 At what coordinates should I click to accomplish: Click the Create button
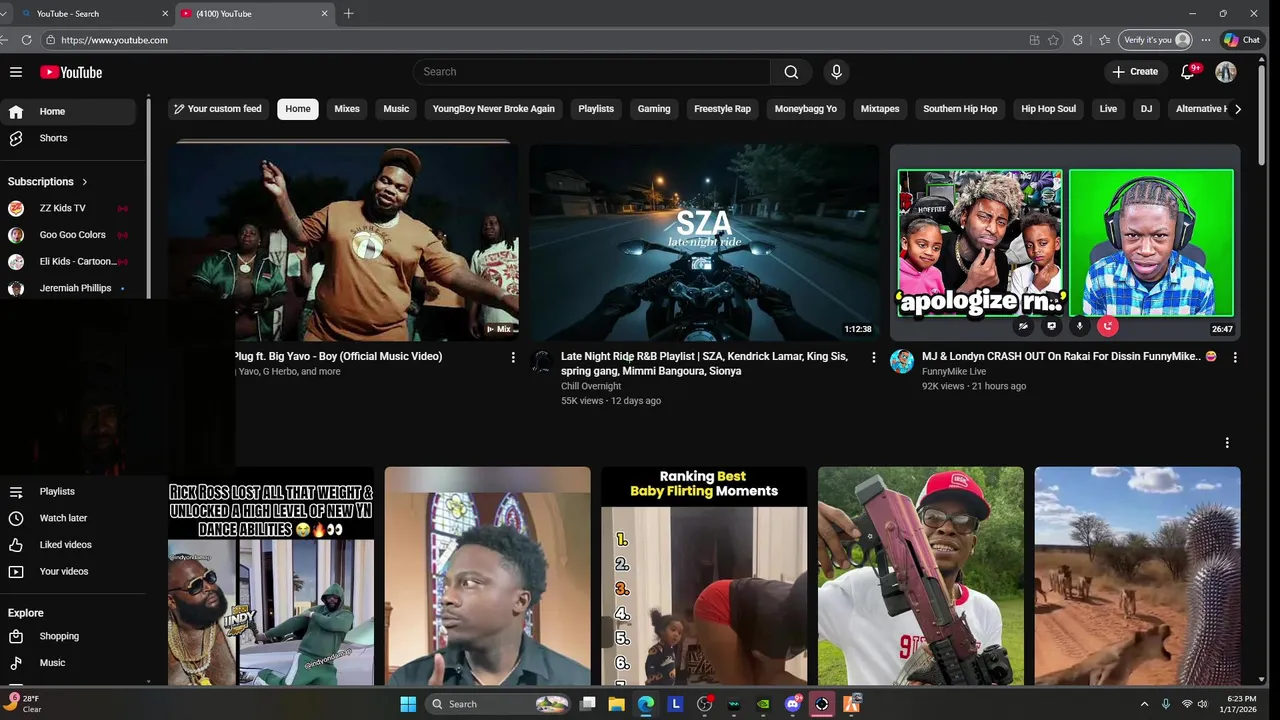(x=1135, y=72)
